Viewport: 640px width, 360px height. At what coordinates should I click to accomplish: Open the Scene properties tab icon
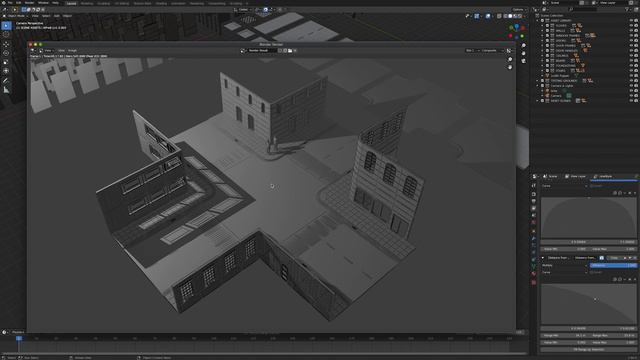tap(533, 215)
